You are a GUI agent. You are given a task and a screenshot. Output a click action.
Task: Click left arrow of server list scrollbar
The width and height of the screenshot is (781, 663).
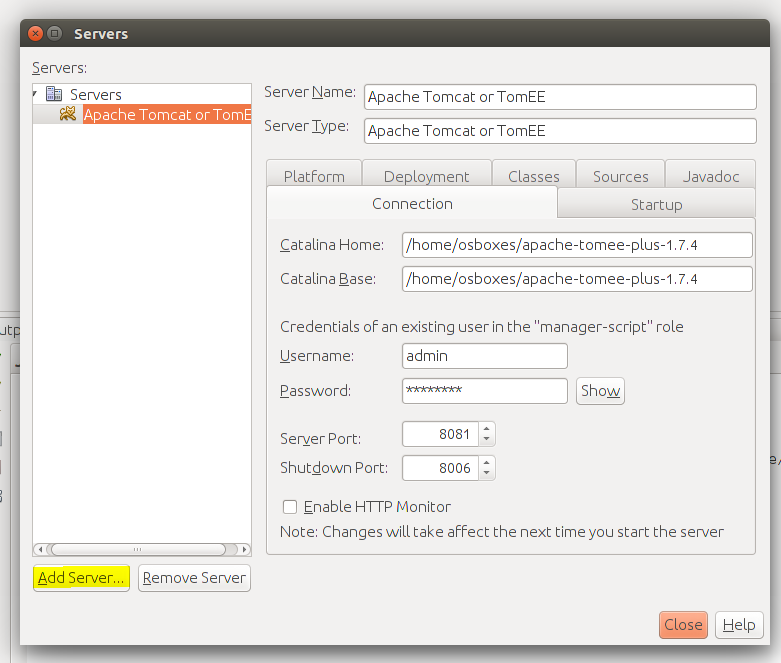40,549
